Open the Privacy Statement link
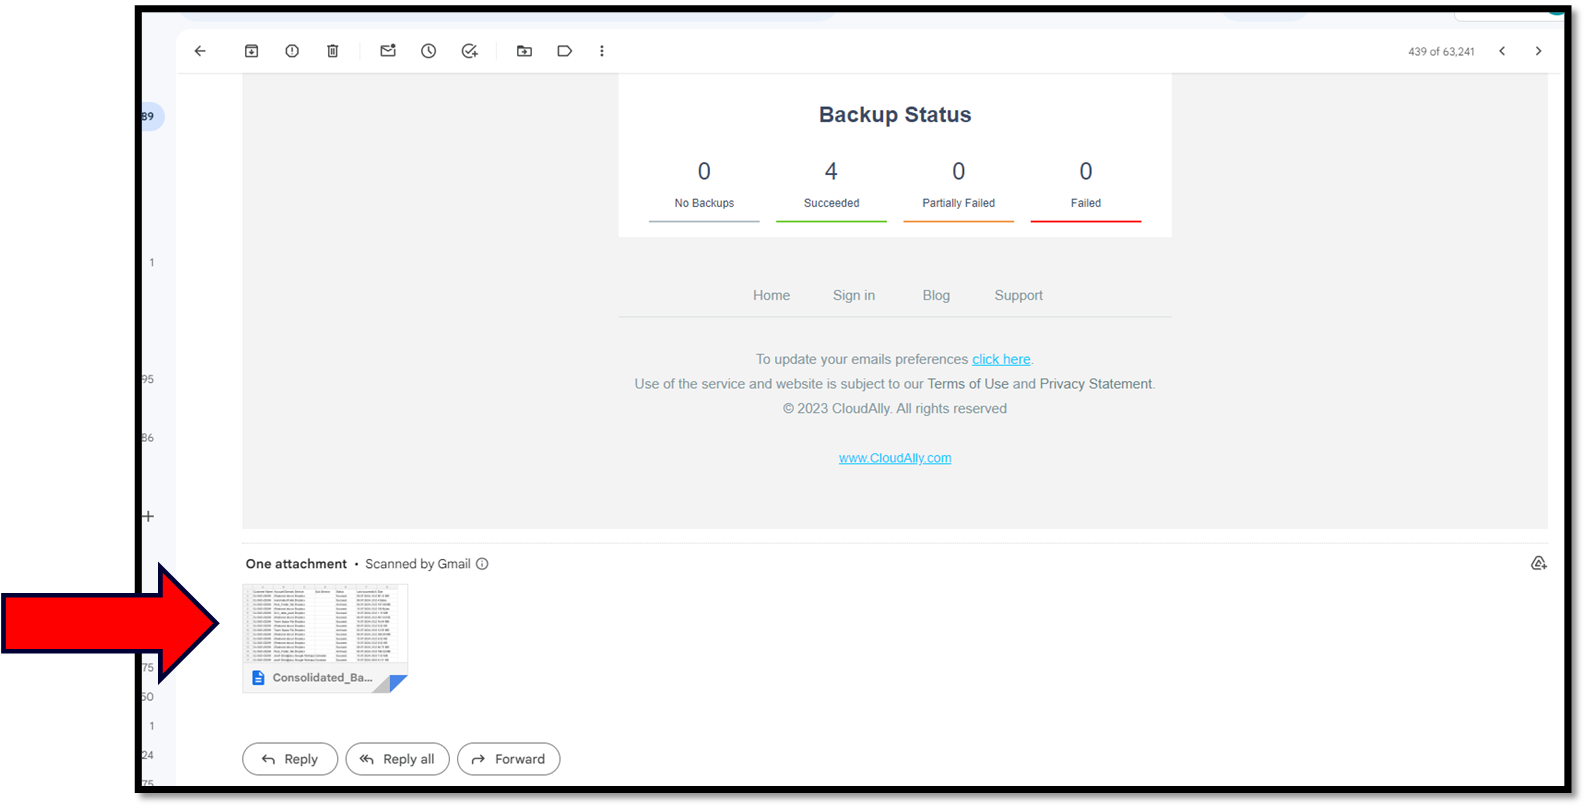This screenshot has height=809, width=1588. (x=1095, y=384)
